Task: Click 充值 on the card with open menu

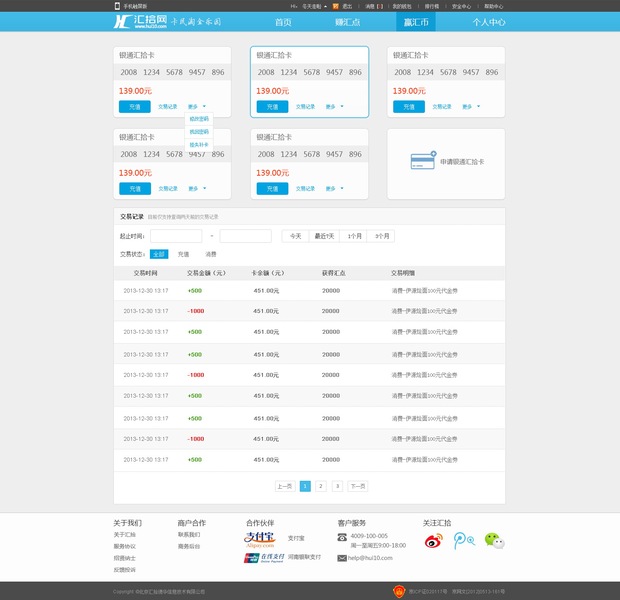Action: (135, 107)
